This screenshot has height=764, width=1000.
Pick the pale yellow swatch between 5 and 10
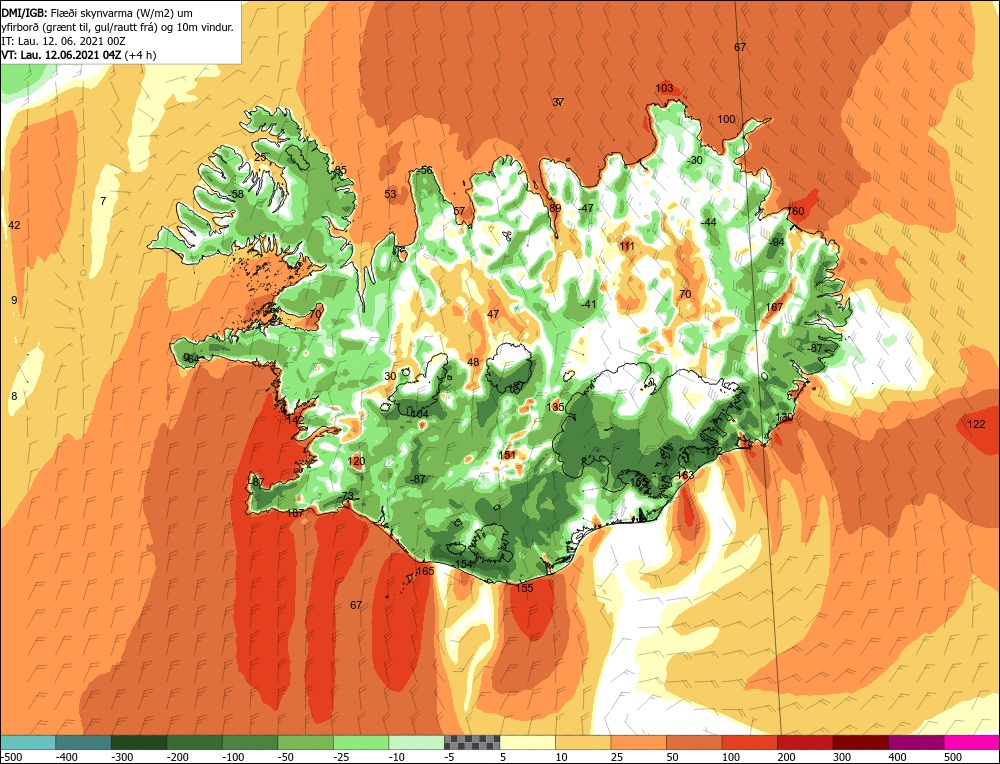[x=527, y=742]
